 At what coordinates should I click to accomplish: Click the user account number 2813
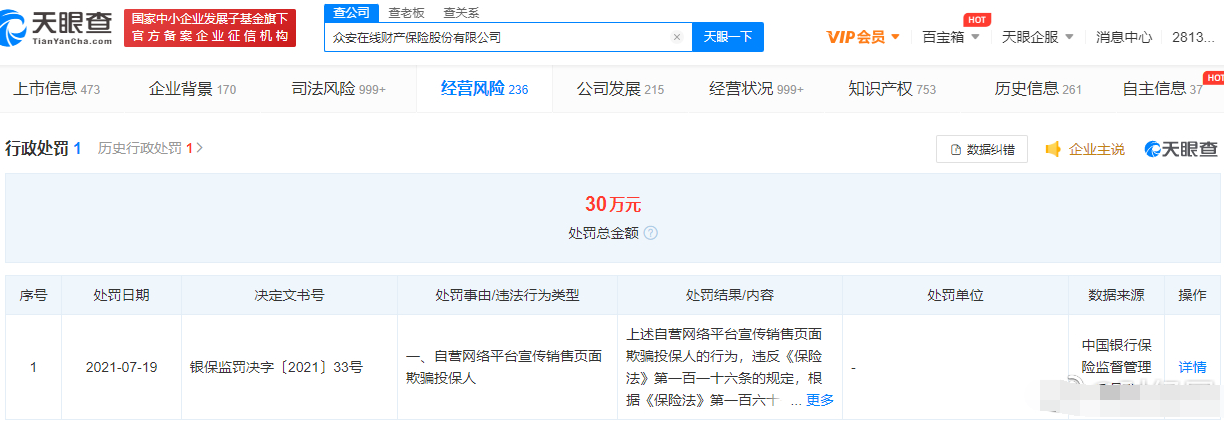(1192, 37)
